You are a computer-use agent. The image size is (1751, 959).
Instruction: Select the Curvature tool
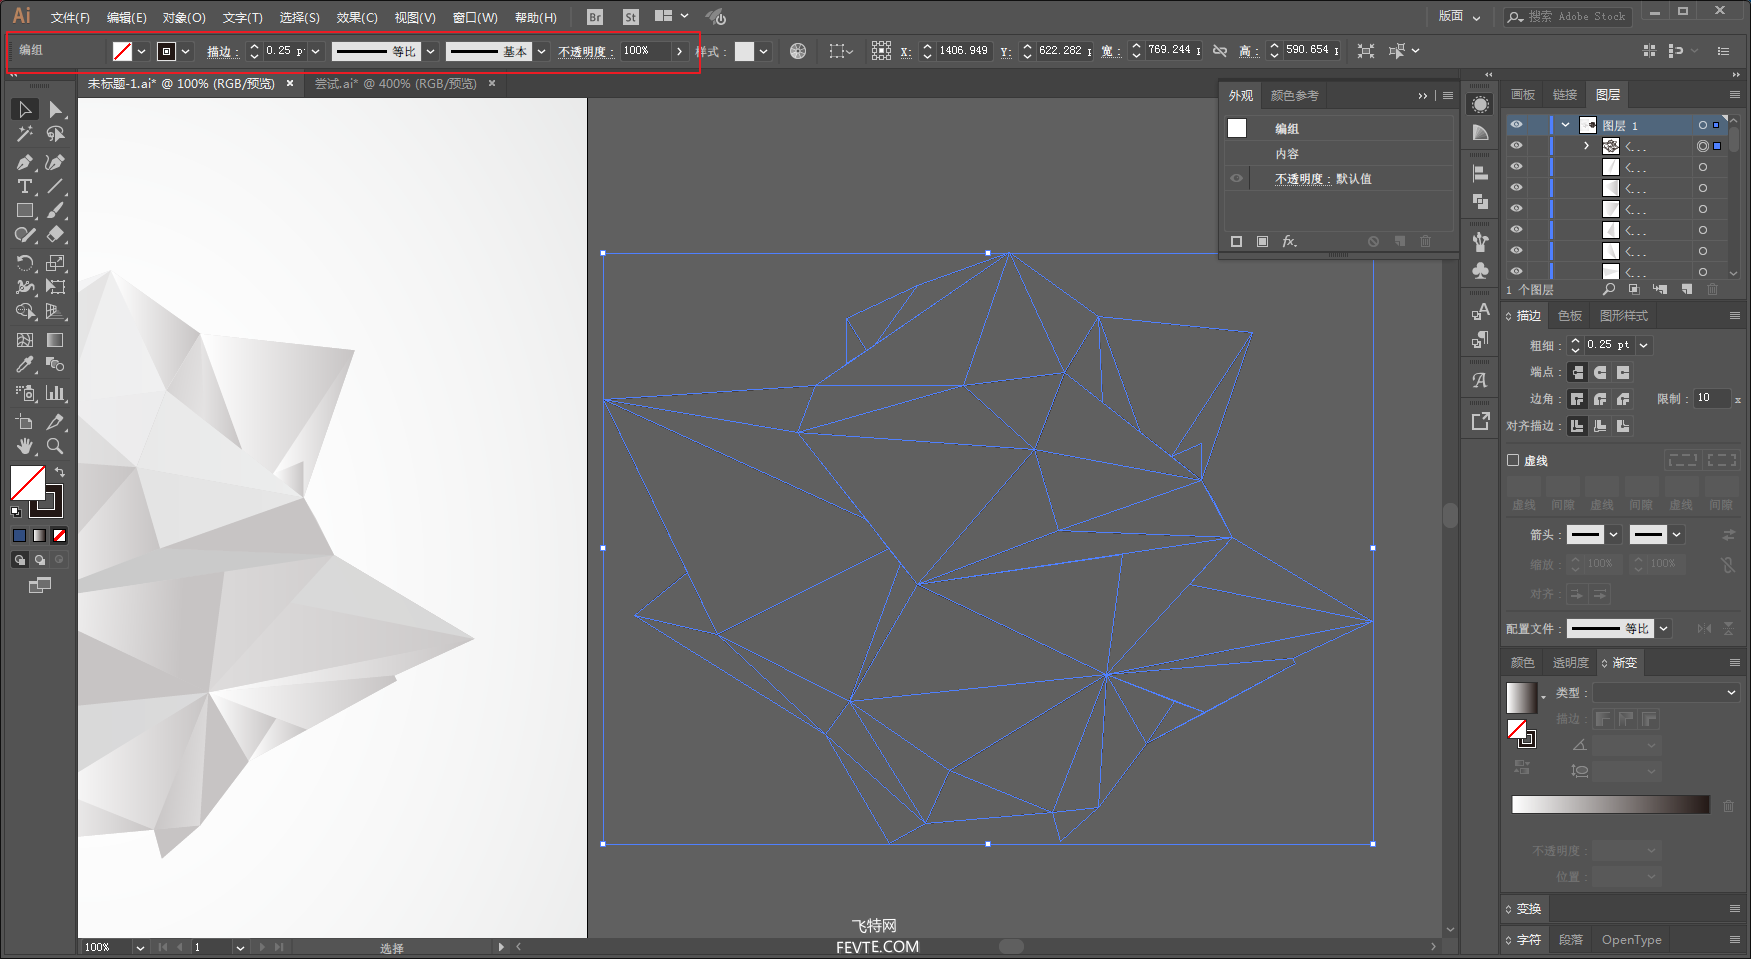[x=56, y=161]
